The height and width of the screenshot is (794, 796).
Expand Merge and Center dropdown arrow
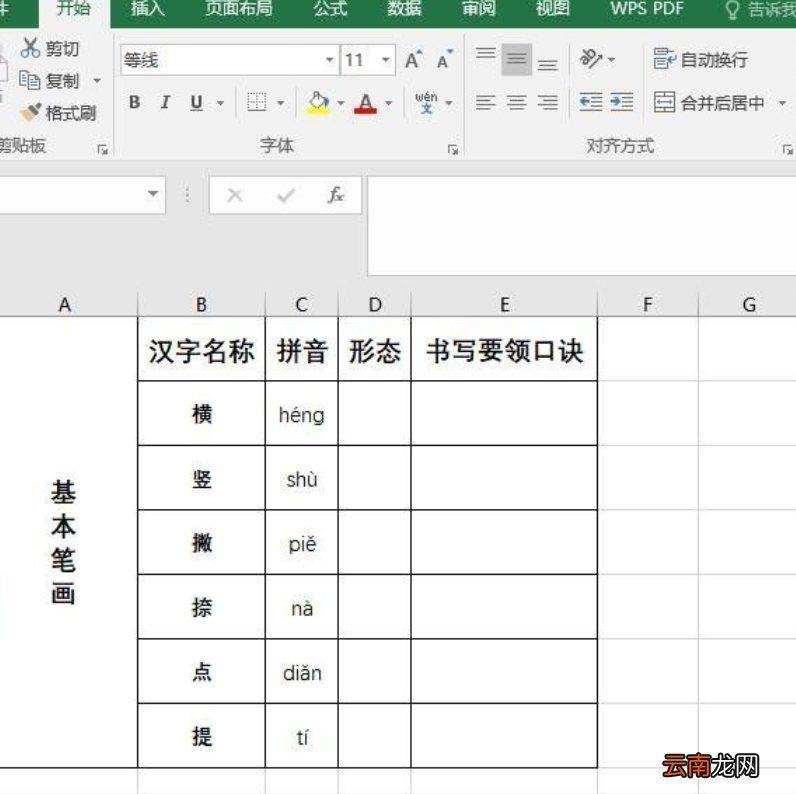point(783,103)
